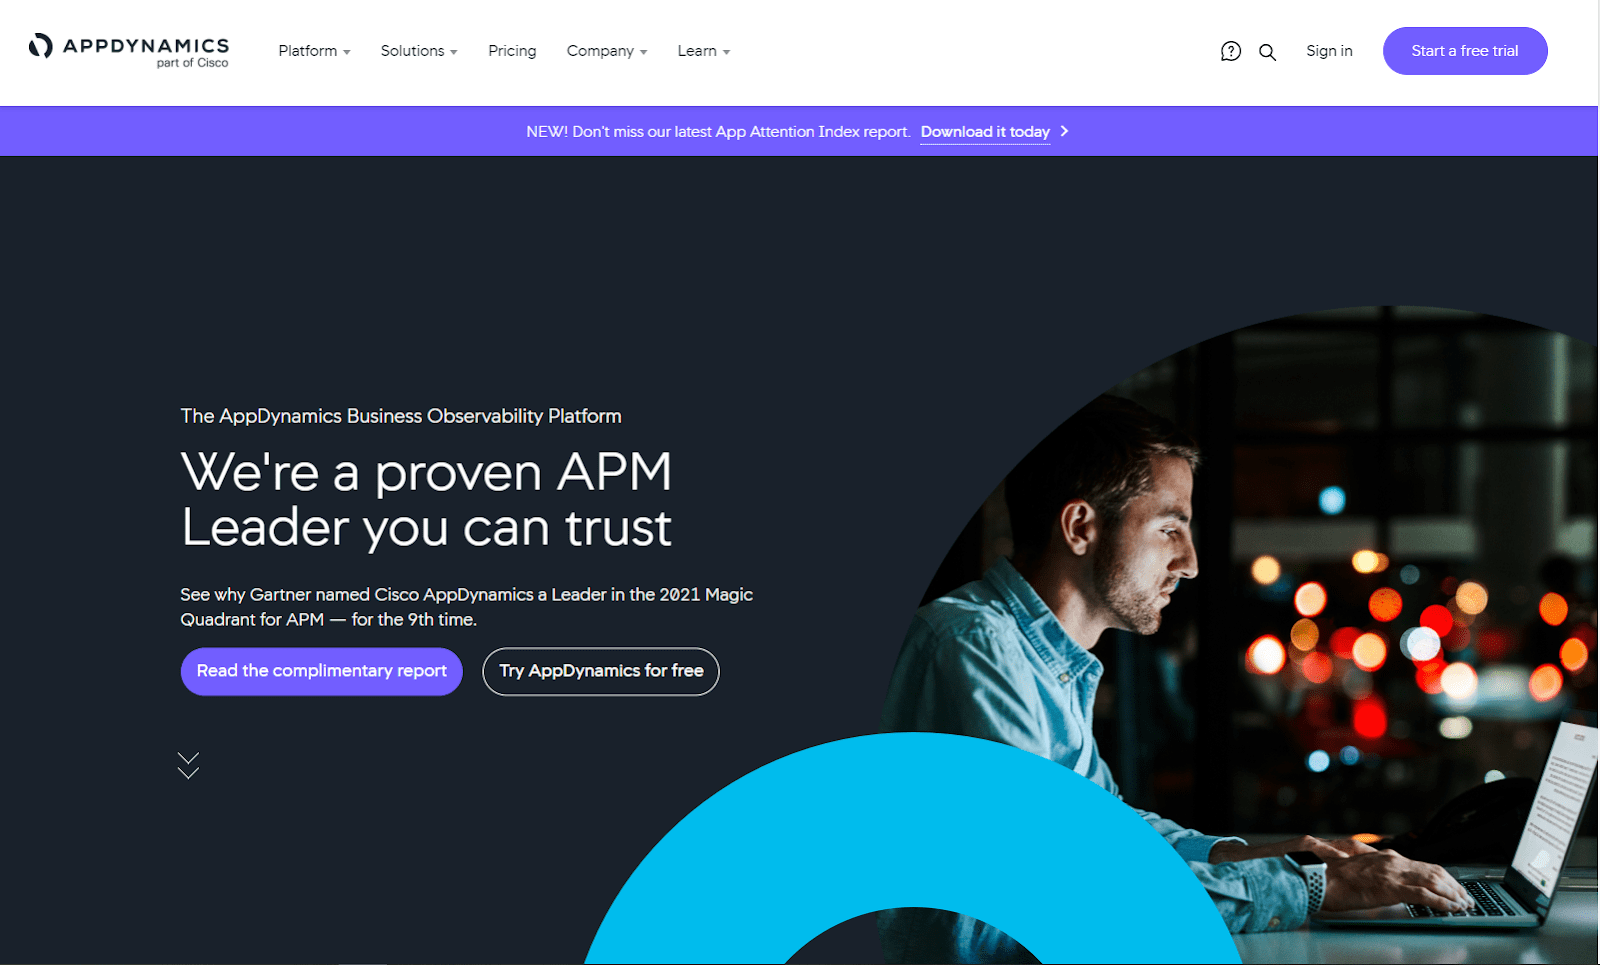This screenshot has width=1600, height=965.
Task: Click the arrow after Download it today
Action: [1065, 131]
